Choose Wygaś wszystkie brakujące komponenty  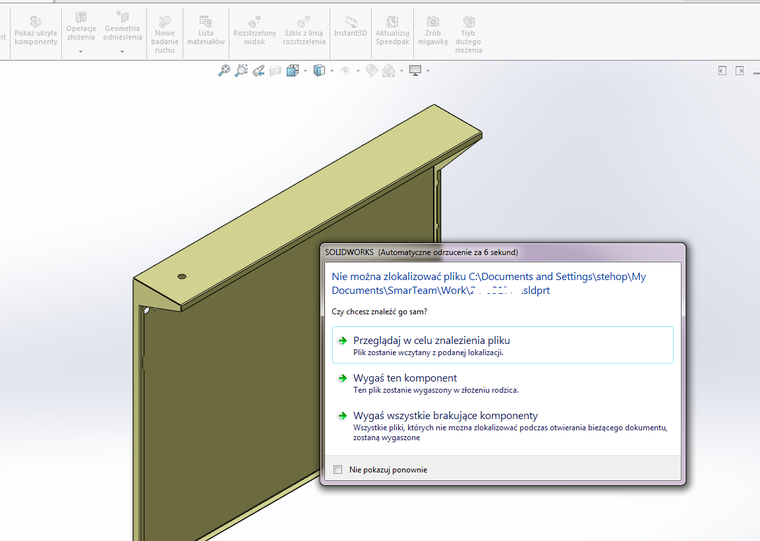coord(503,426)
